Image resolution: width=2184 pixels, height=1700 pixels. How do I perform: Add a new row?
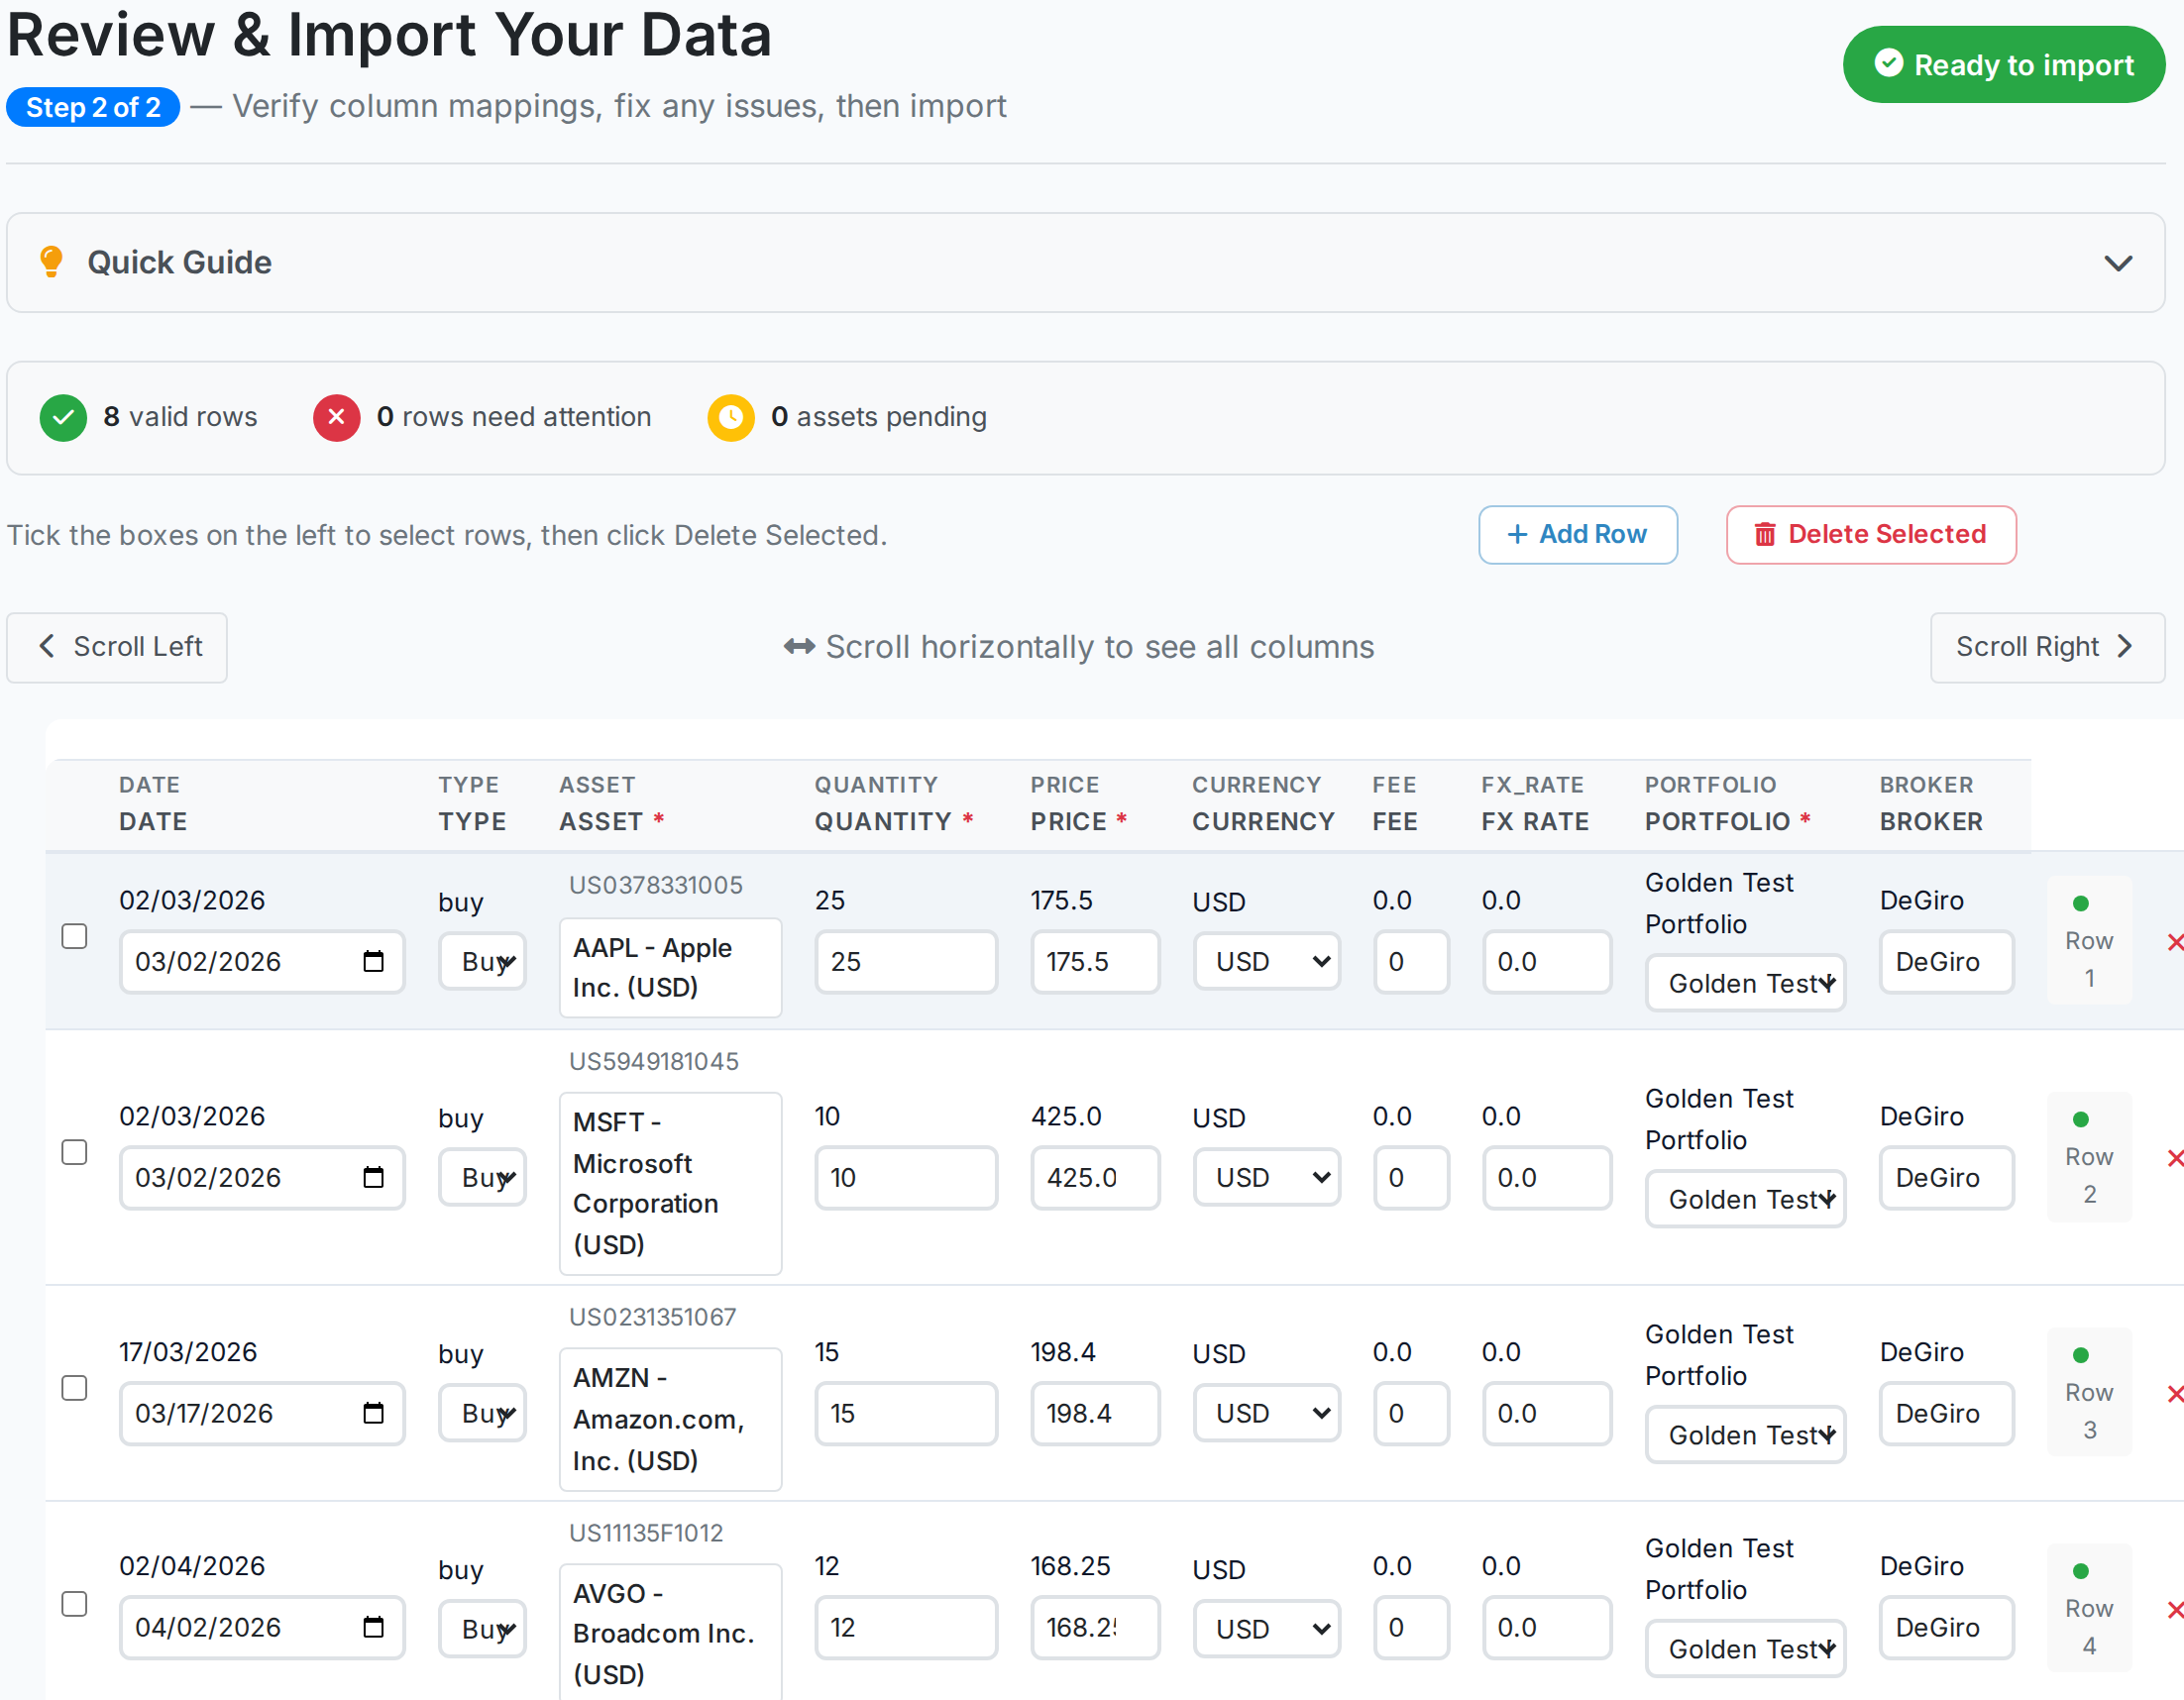(x=1578, y=535)
